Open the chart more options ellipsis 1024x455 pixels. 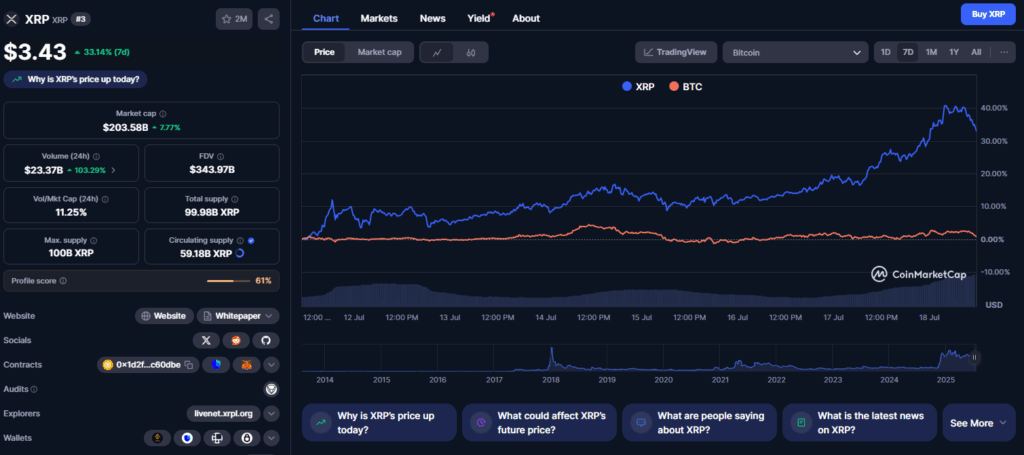[x=1004, y=52]
